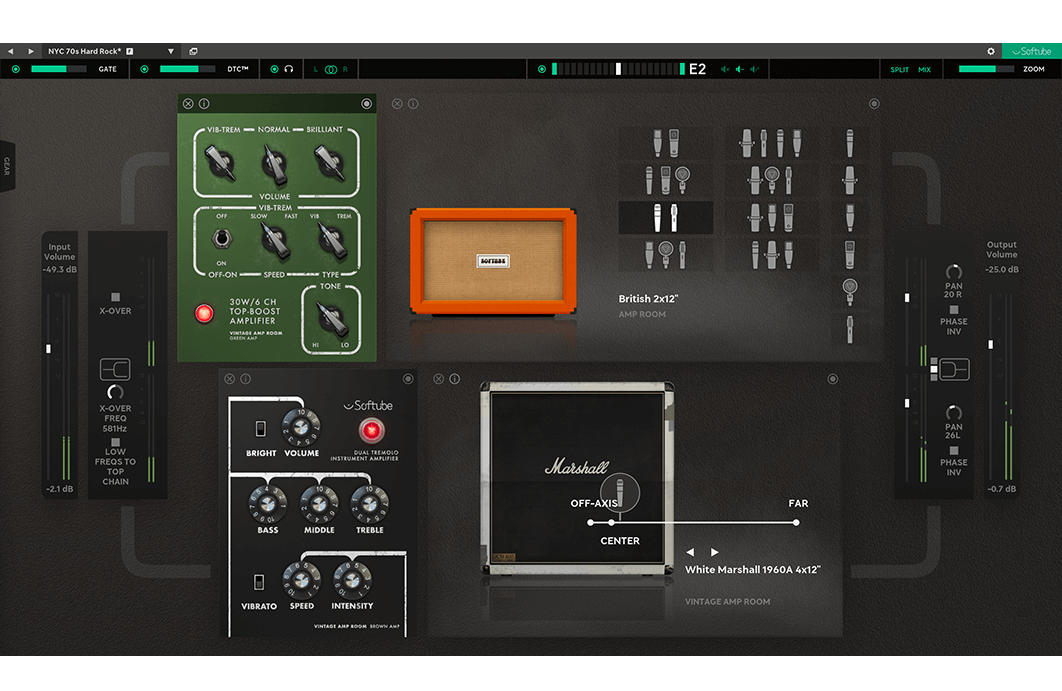This screenshot has width=1062, height=691.
Task: Adjust the ZOOM slider
Action: click(x=986, y=69)
